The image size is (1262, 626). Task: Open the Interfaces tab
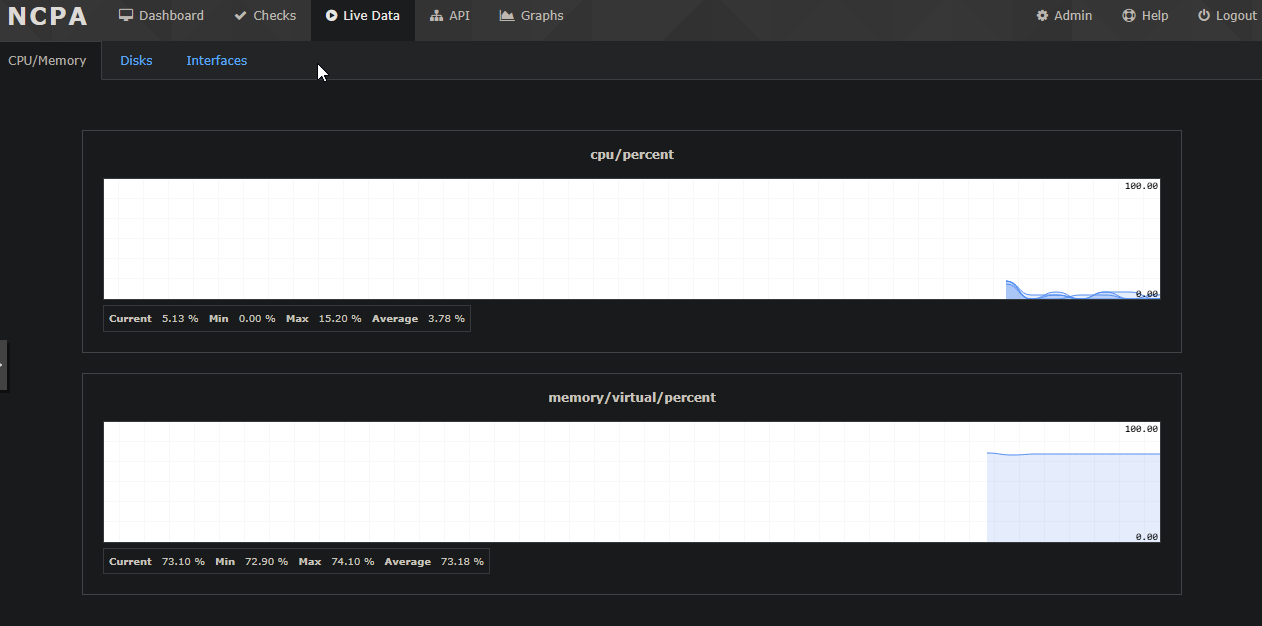point(216,61)
